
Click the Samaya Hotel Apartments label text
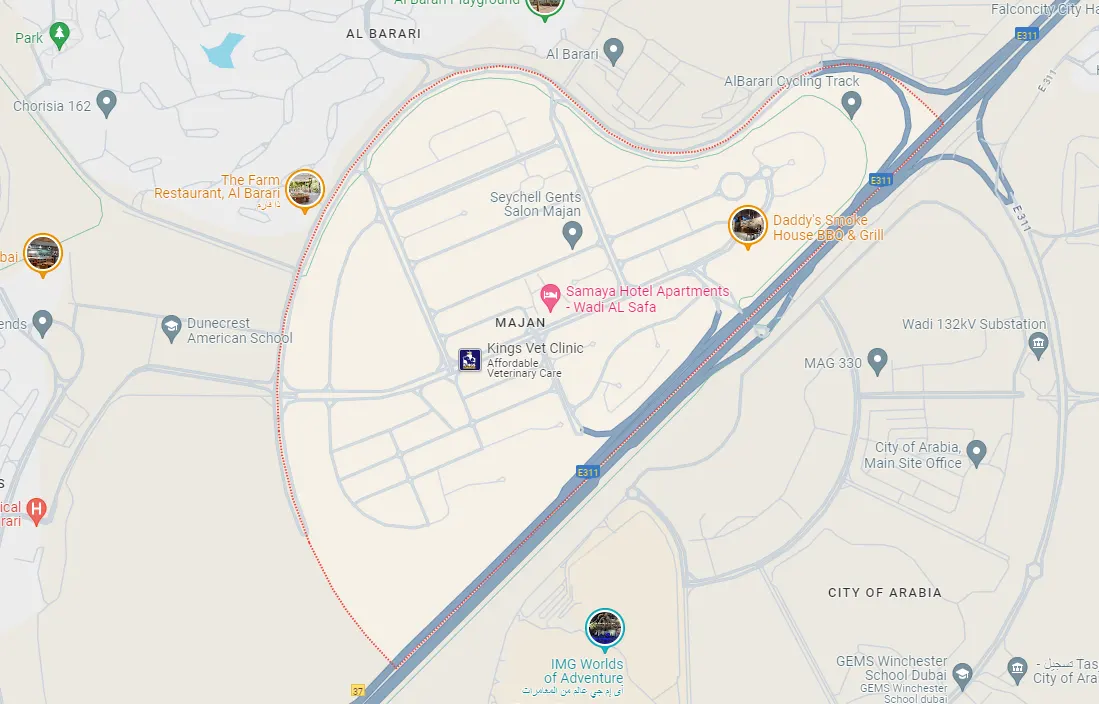click(x=647, y=299)
